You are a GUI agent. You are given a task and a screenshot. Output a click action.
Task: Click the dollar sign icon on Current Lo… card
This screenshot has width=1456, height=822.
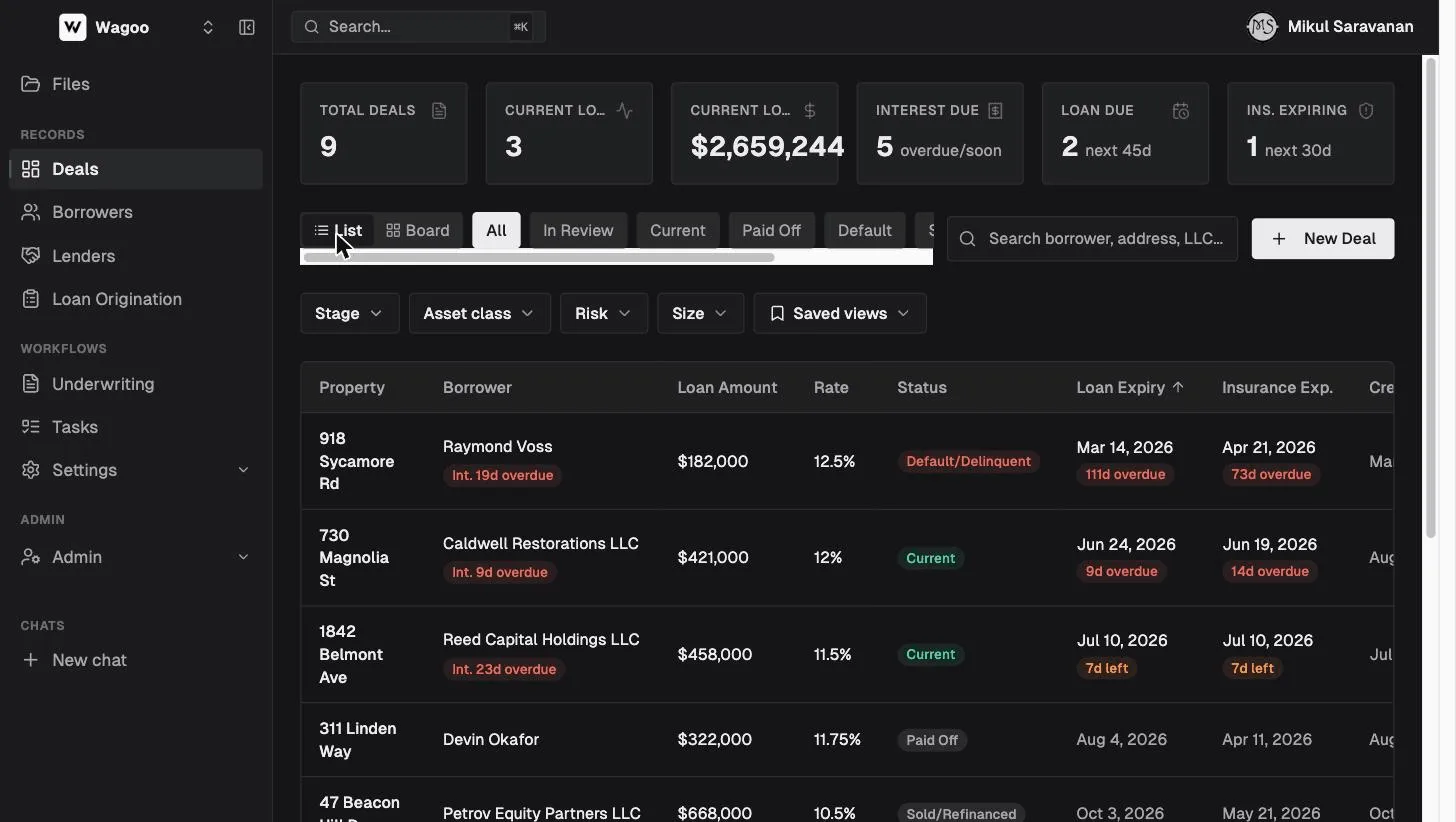(810, 110)
